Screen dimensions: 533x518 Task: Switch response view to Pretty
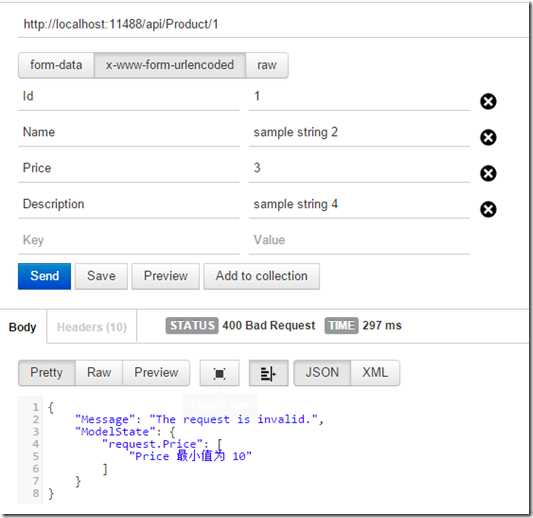[x=47, y=373]
